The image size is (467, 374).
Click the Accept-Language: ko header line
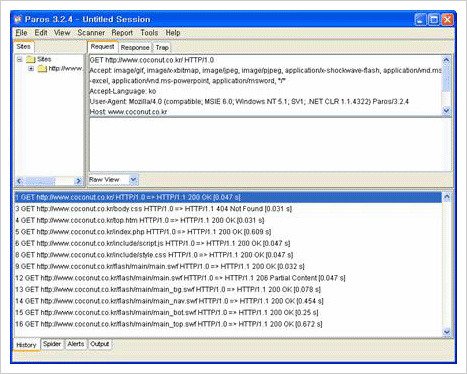click(123, 91)
